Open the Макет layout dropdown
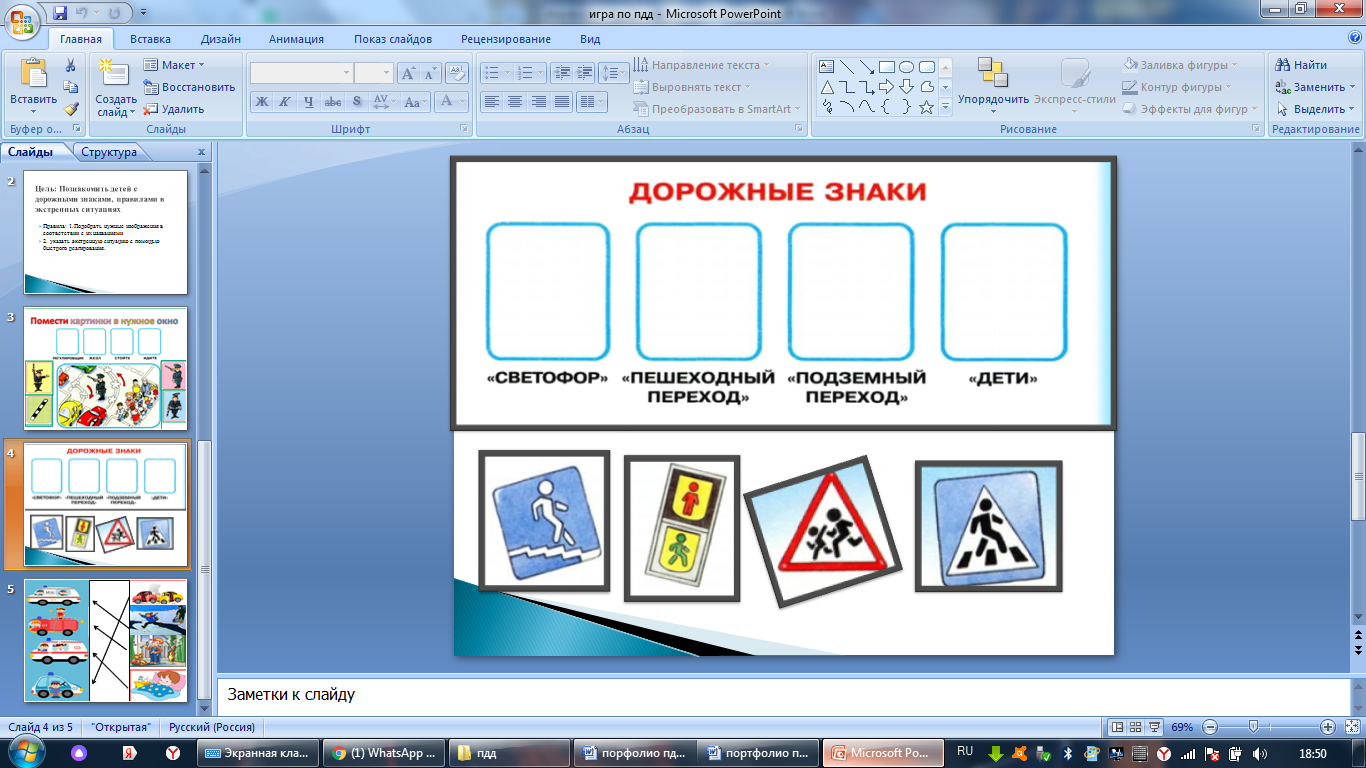The width and height of the screenshot is (1366, 768). click(x=174, y=65)
